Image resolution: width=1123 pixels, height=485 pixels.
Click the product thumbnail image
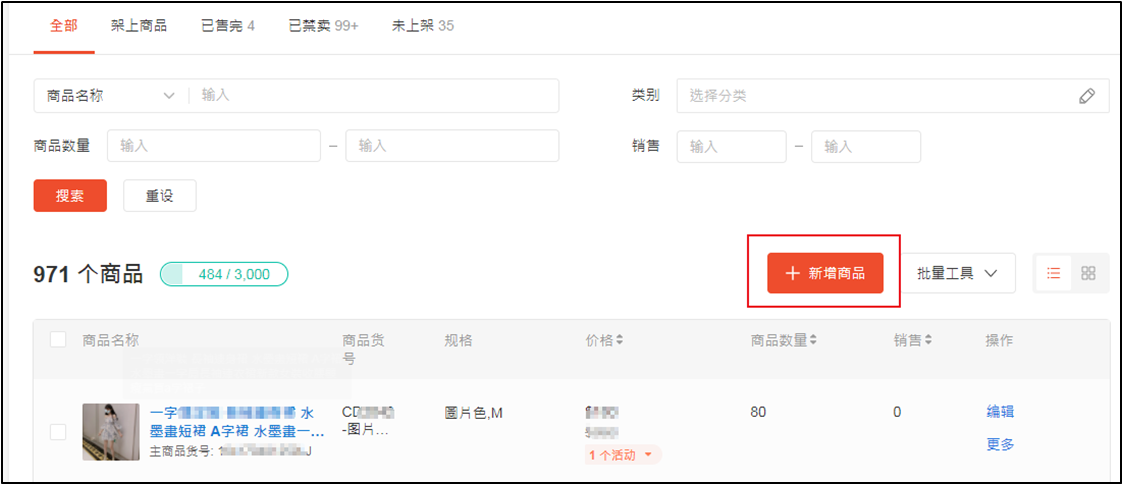[x=111, y=431]
